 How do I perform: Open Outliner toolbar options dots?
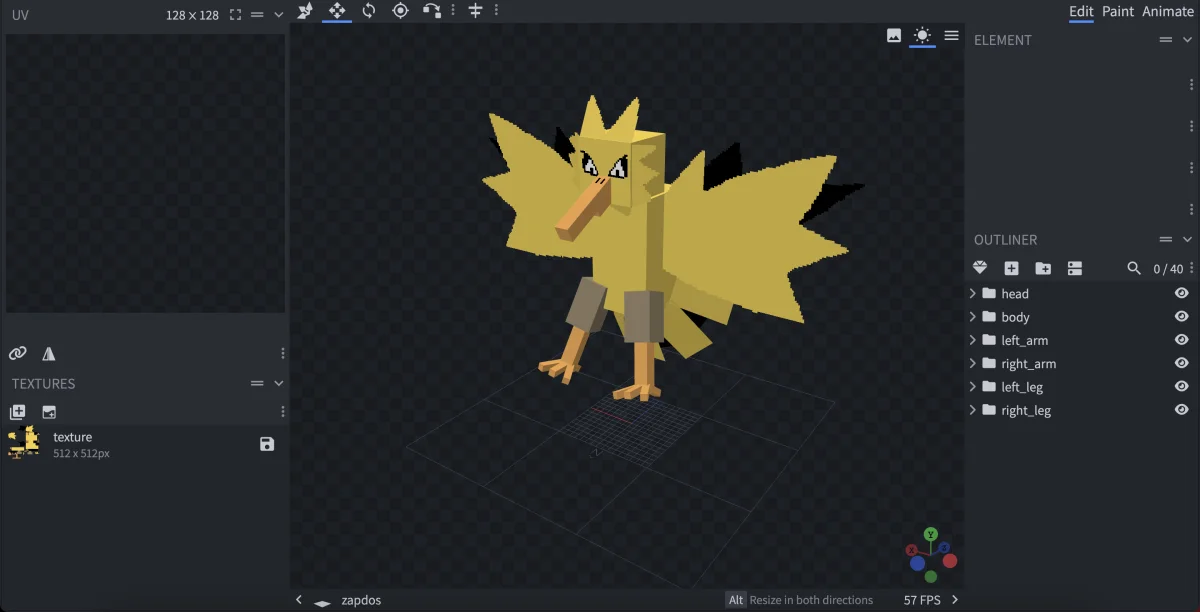[x=1191, y=268]
